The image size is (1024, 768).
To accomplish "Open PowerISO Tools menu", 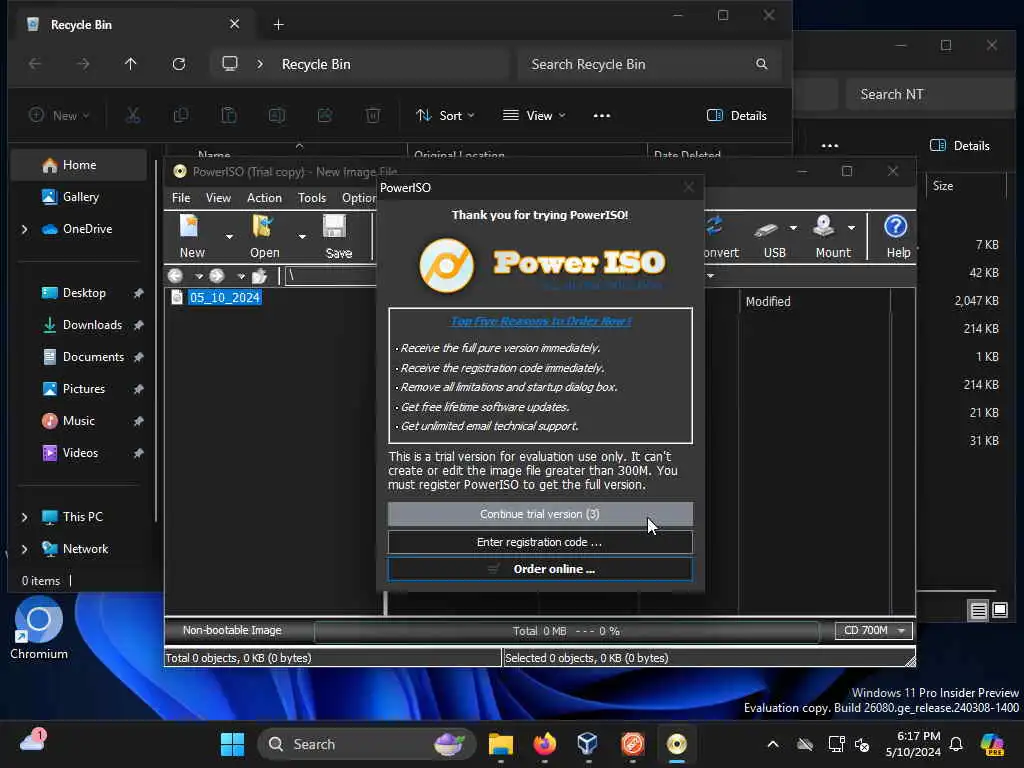I will click(312, 198).
